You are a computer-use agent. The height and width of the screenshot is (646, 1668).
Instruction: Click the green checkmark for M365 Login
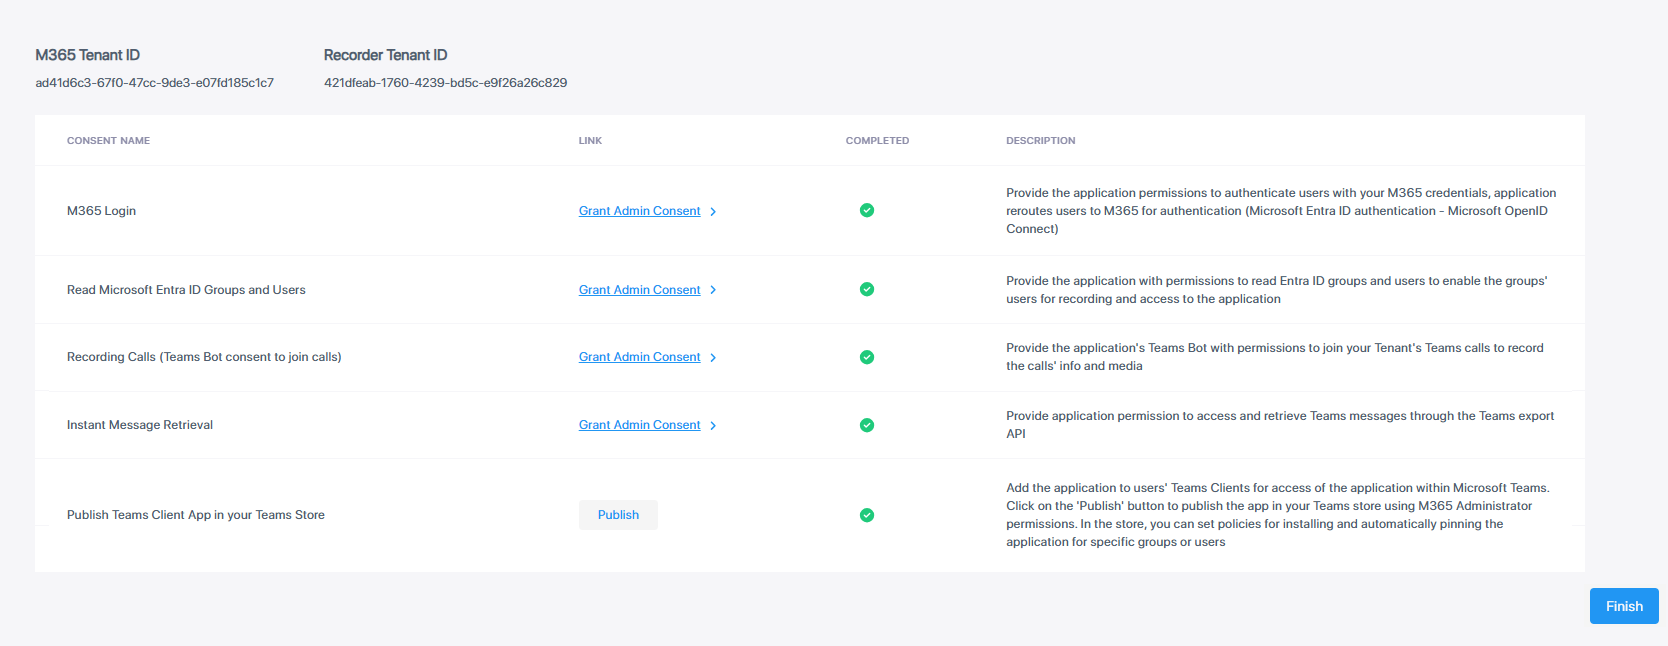tap(867, 210)
